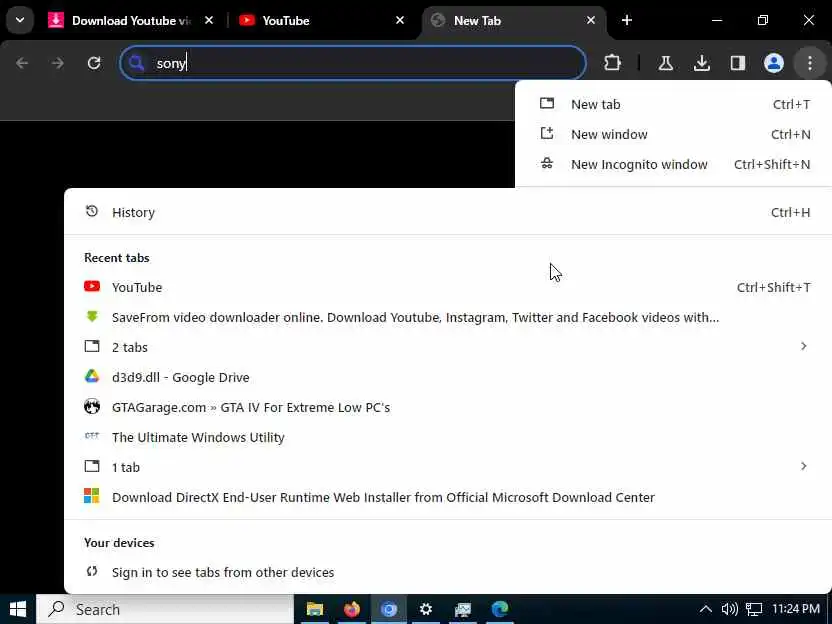Open the Windows Start button

[18, 609]
